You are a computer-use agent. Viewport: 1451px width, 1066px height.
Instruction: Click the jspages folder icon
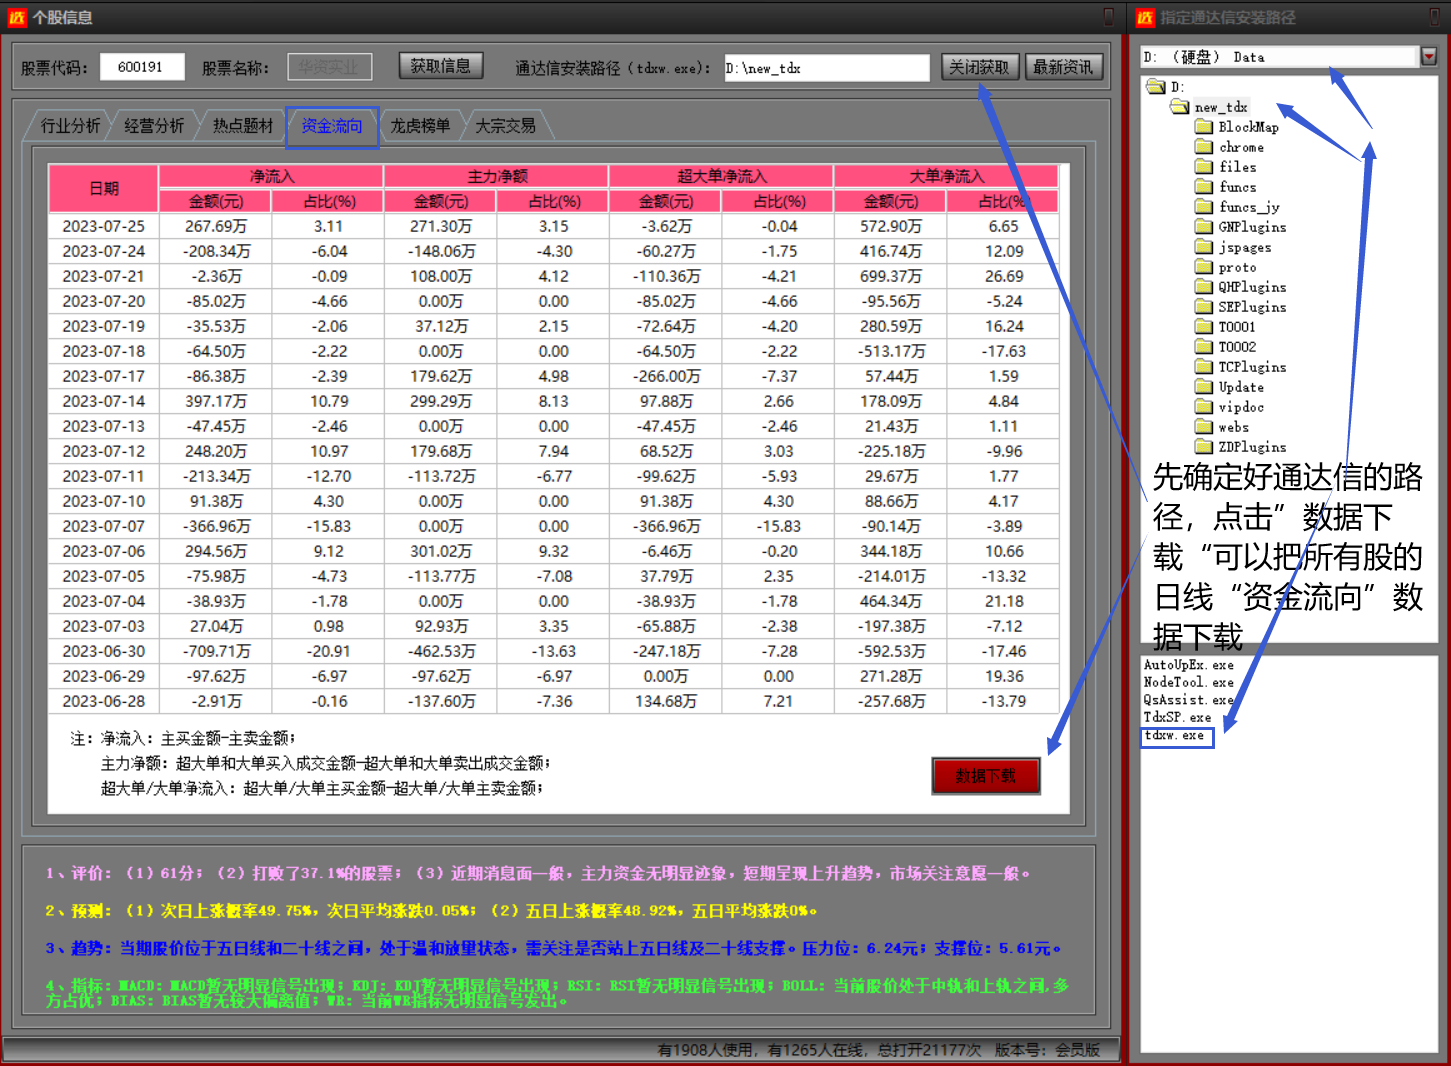point(1204,247)
